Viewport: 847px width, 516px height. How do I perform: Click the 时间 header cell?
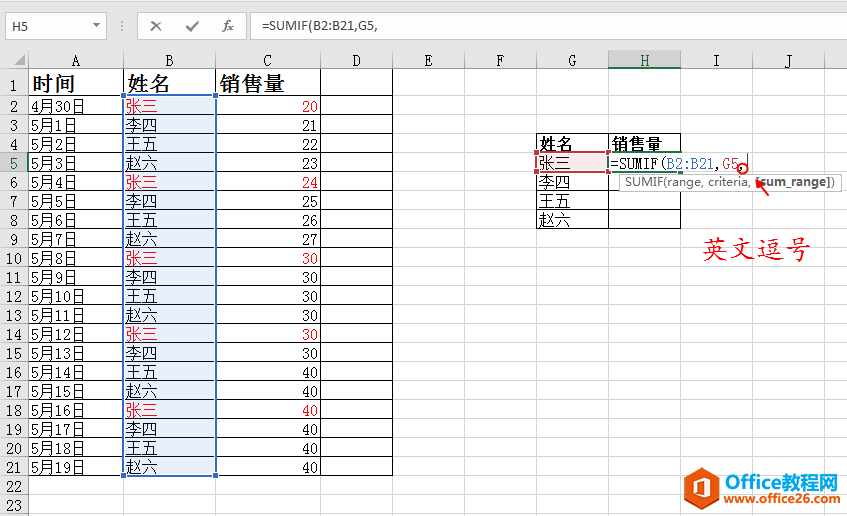(x=76, y=83)
